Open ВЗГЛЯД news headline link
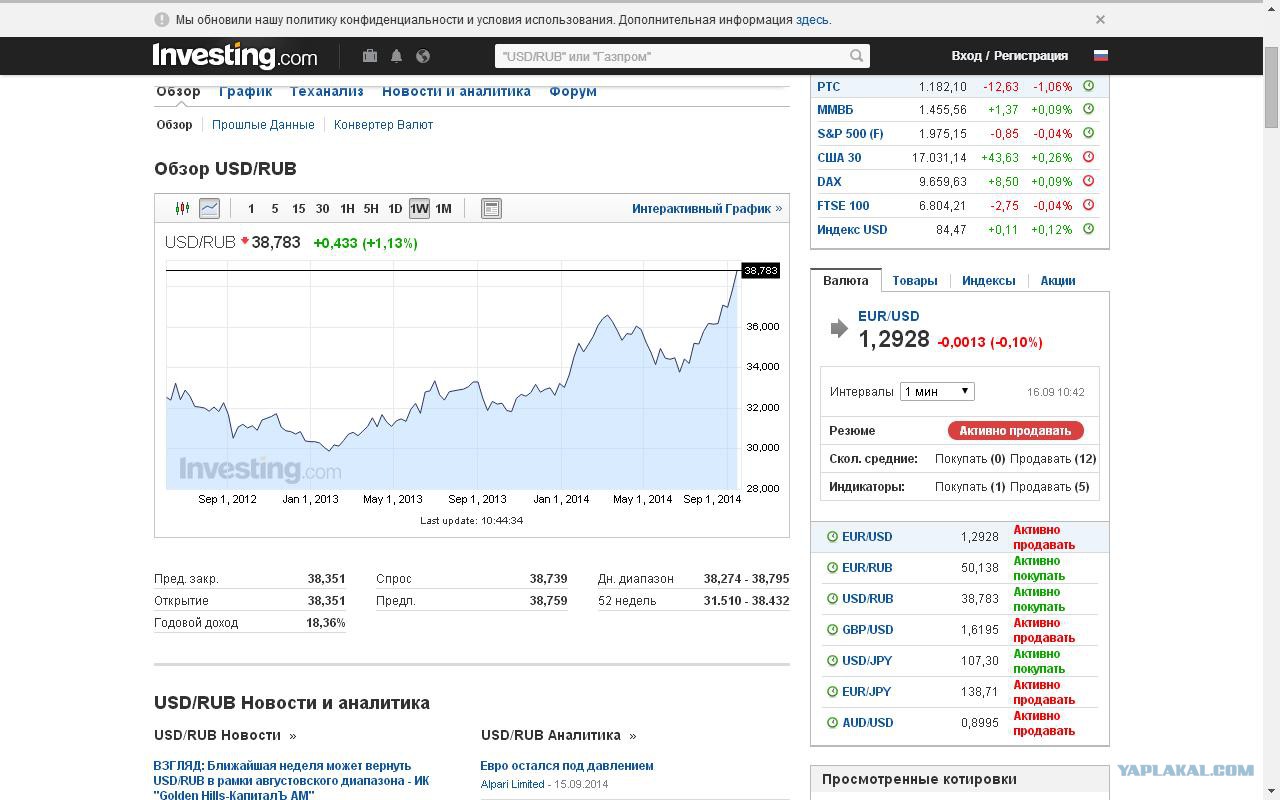1280x800 pixels. tap(292, 780)
